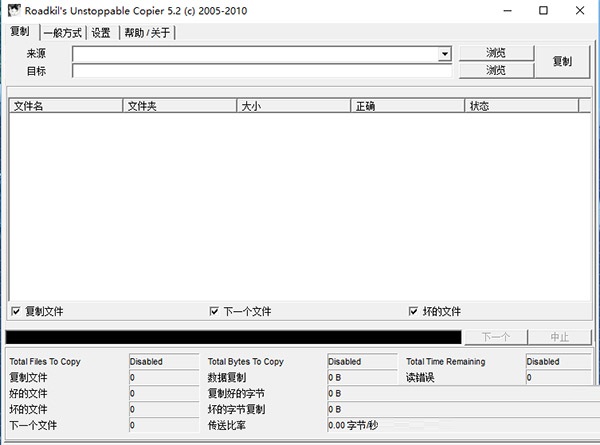This screenshot has width=600, height=445.
Task: Click the 状态 column header
Action: [525, 105]
